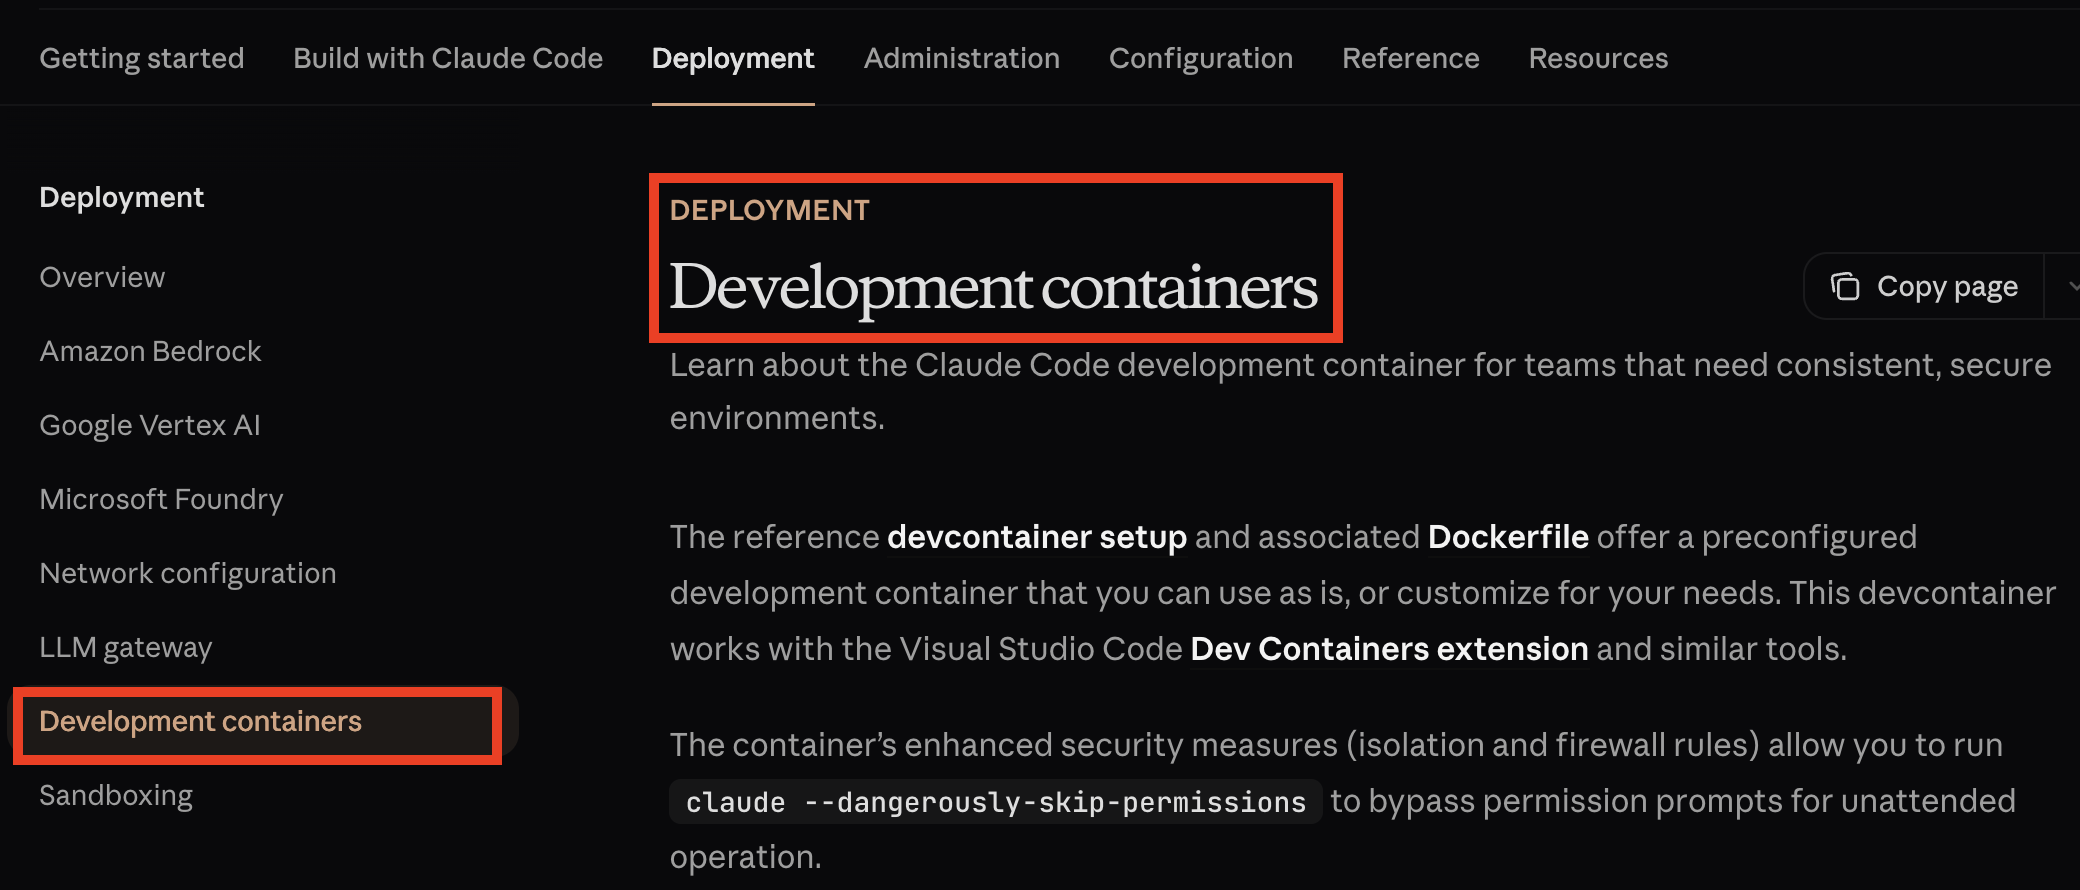The height and width of the screenshot is (890, 2080).
Task: Open the Amazon Bedrock page
Action: (150, 351)
